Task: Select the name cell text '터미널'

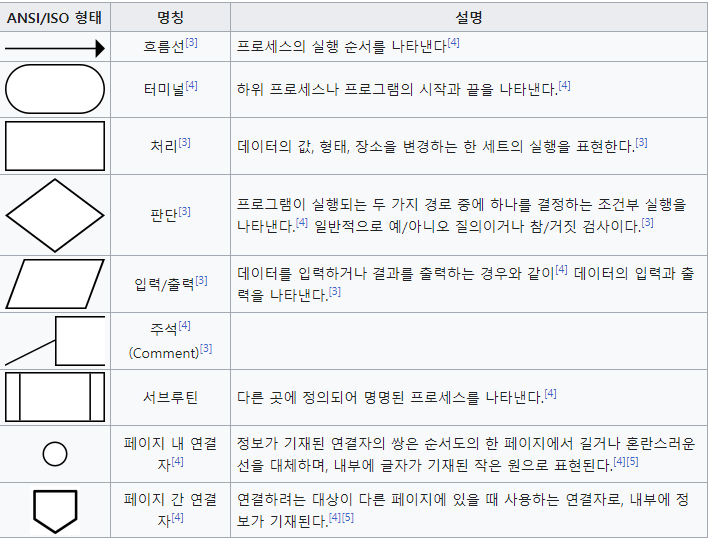Action: tap(164, 89)
